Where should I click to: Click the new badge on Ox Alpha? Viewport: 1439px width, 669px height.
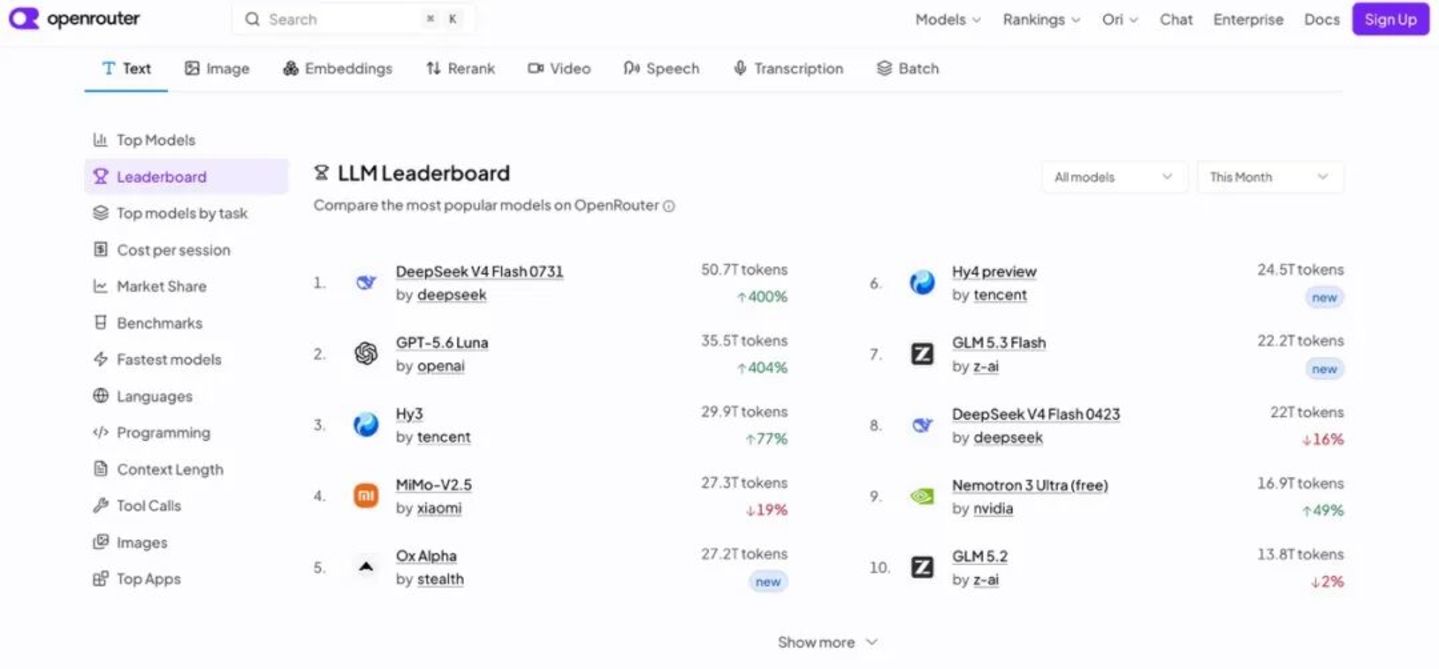click(x=768, y=581)
